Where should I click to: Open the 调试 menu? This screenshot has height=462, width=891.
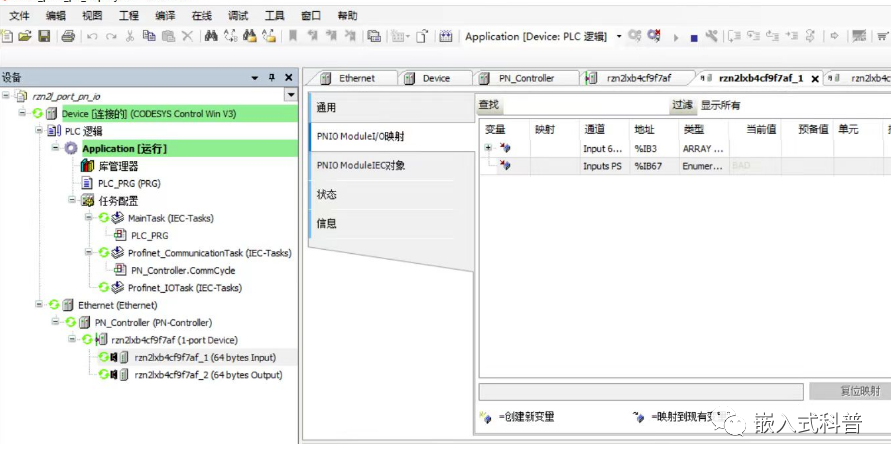click(x=238, y=16)
